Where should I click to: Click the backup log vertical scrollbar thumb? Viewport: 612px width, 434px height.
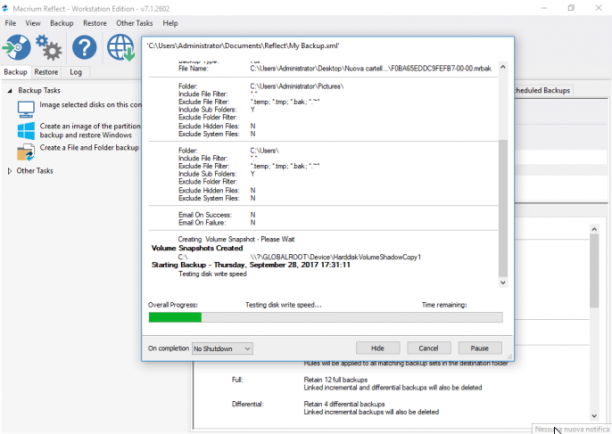pyautogui.click(x=503, y=208)
